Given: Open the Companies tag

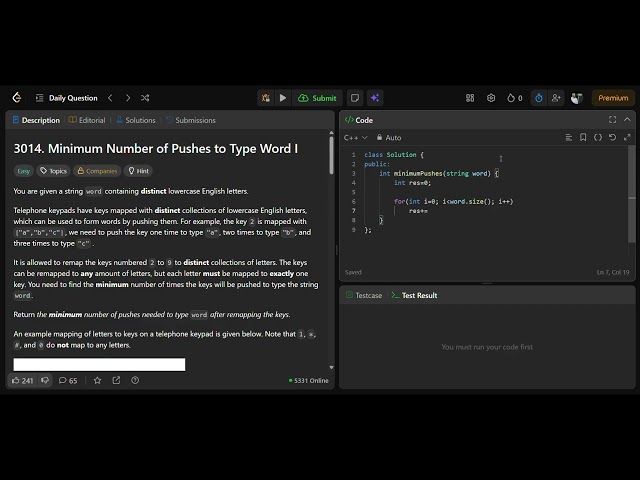Looking at the screenshot, I should tap(97, 171).
